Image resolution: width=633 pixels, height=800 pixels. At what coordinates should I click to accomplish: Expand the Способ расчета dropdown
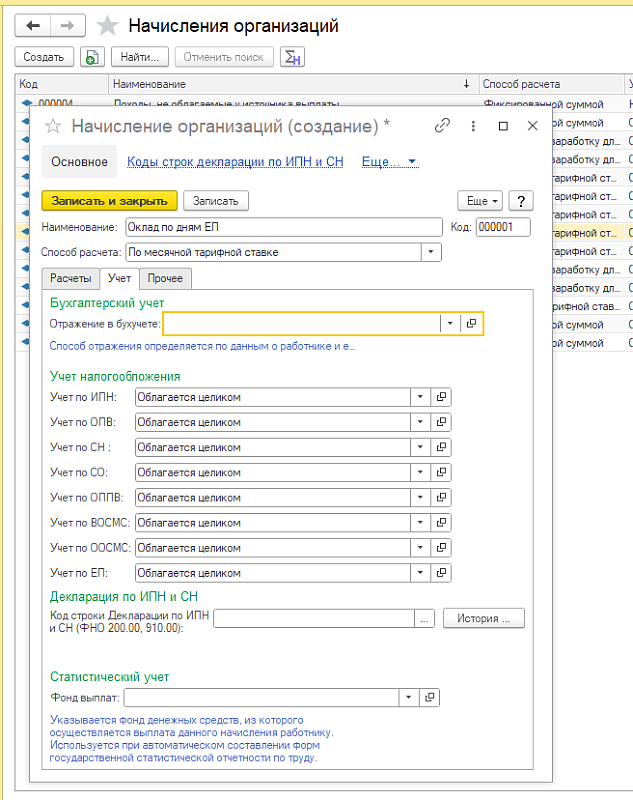point(431,252)
